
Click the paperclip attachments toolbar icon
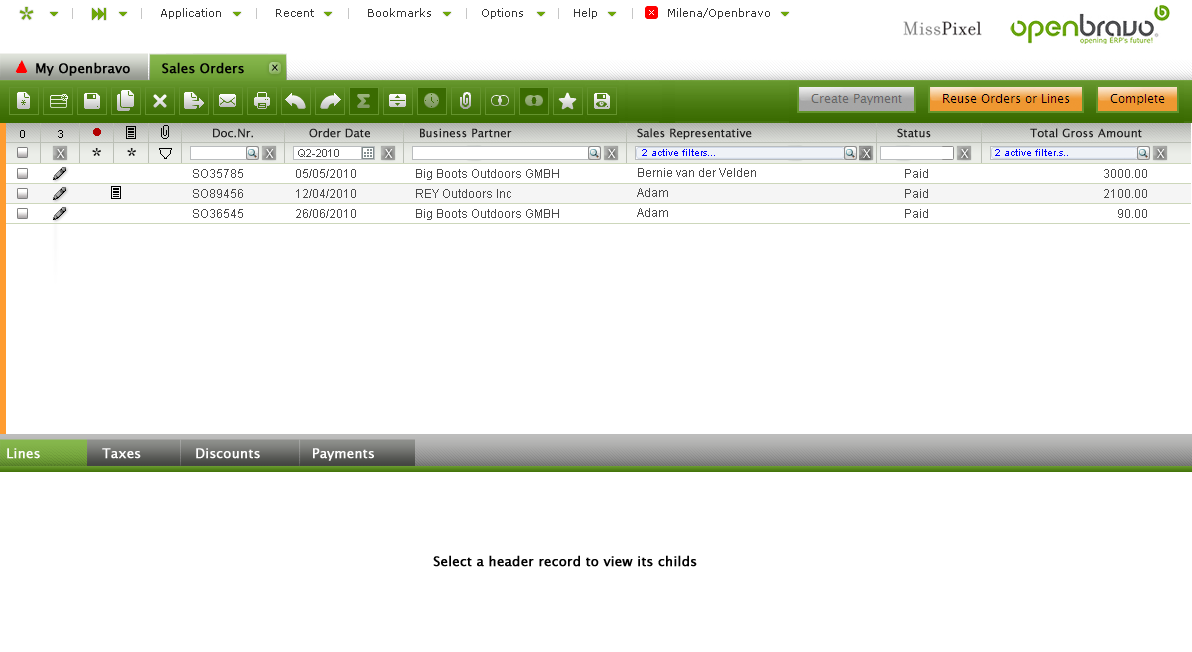465,100
